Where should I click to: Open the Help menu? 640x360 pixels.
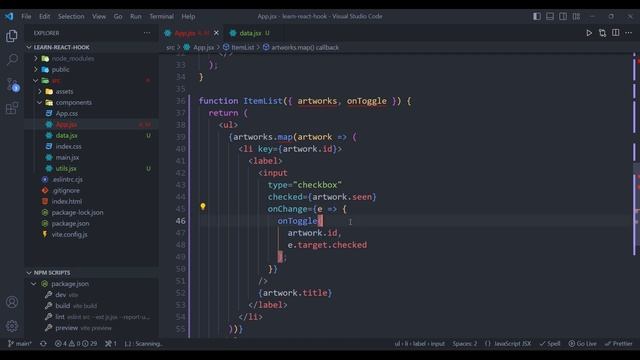click(x=188, y=16)
